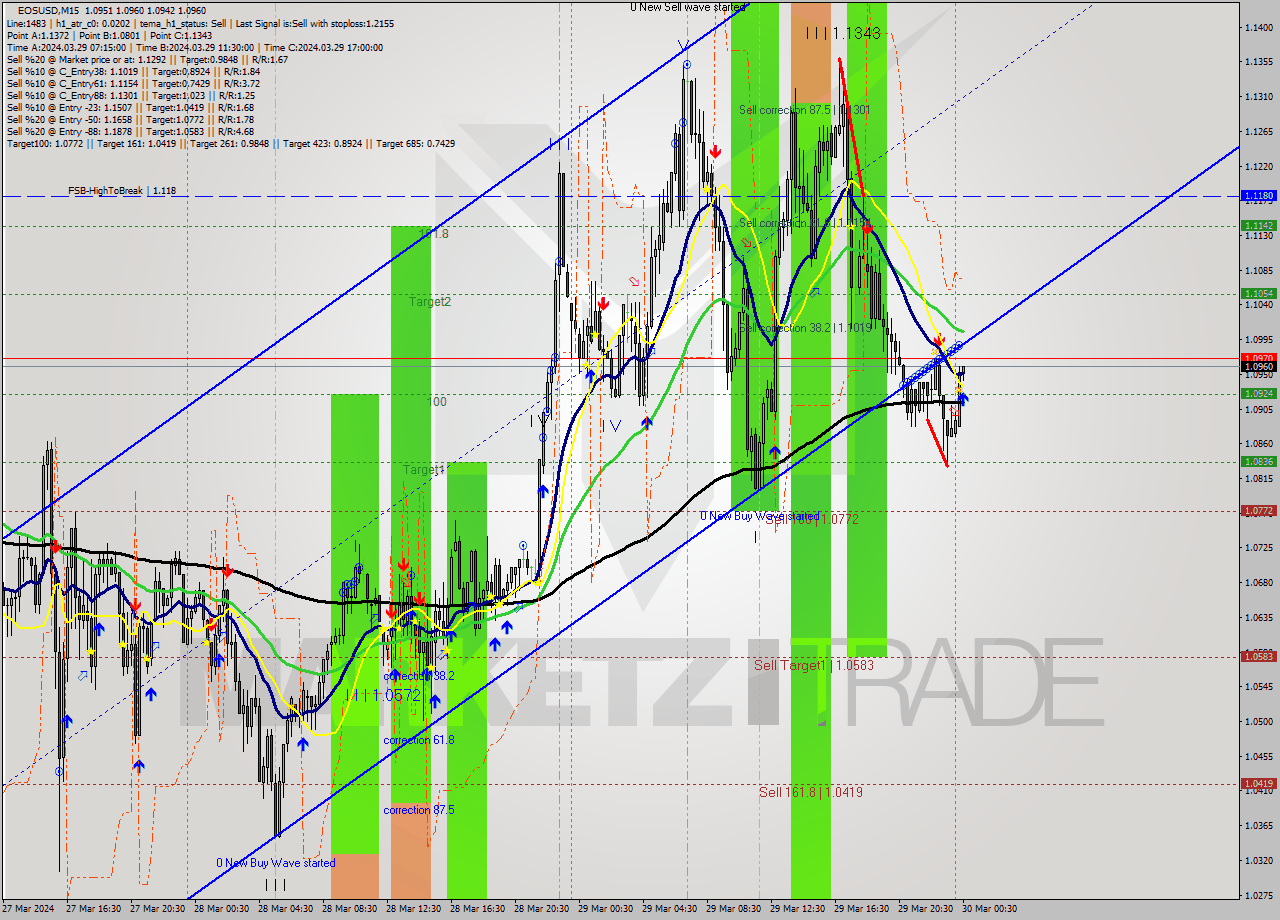
Task: Select the 'Line:1483' indicator status line
Action: tap(200, 23)
